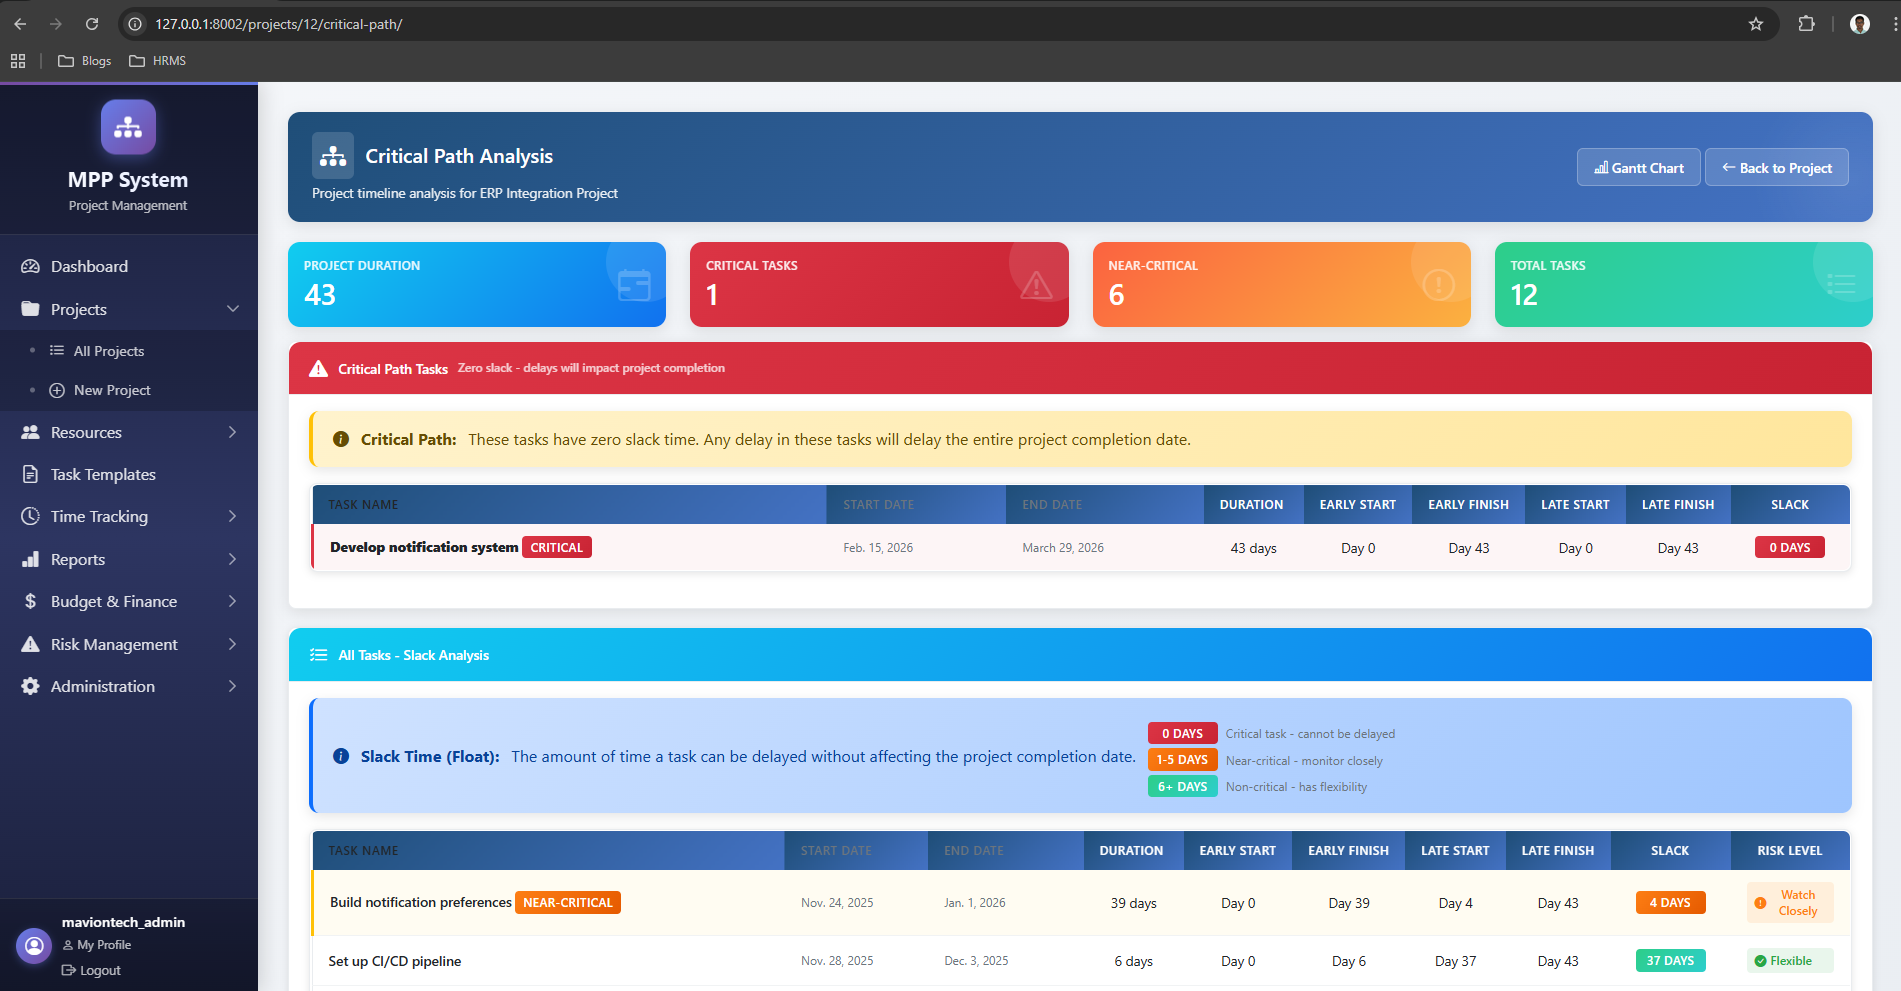The image size is (1901, 991).
Task: Expand the Reports submenu arrow
Action: (x=233, y=559)
